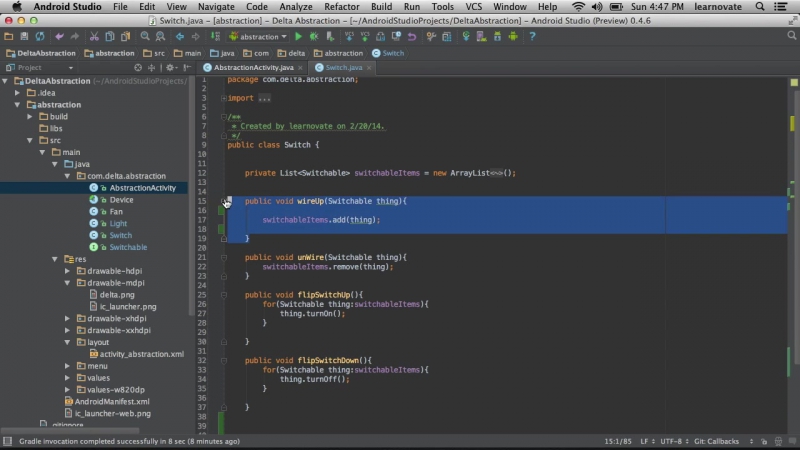Click the delta breadcrumb folder
The image size is (800, 450).
[x=291, y=53]
